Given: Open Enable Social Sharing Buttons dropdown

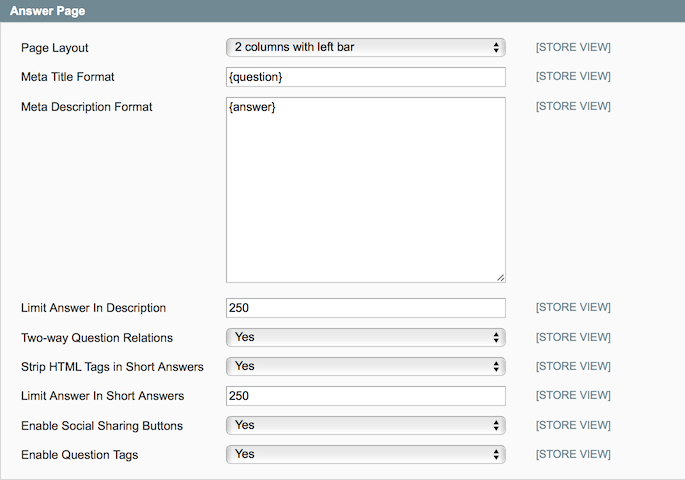Looking at the screenshot, I should [365, 425].
